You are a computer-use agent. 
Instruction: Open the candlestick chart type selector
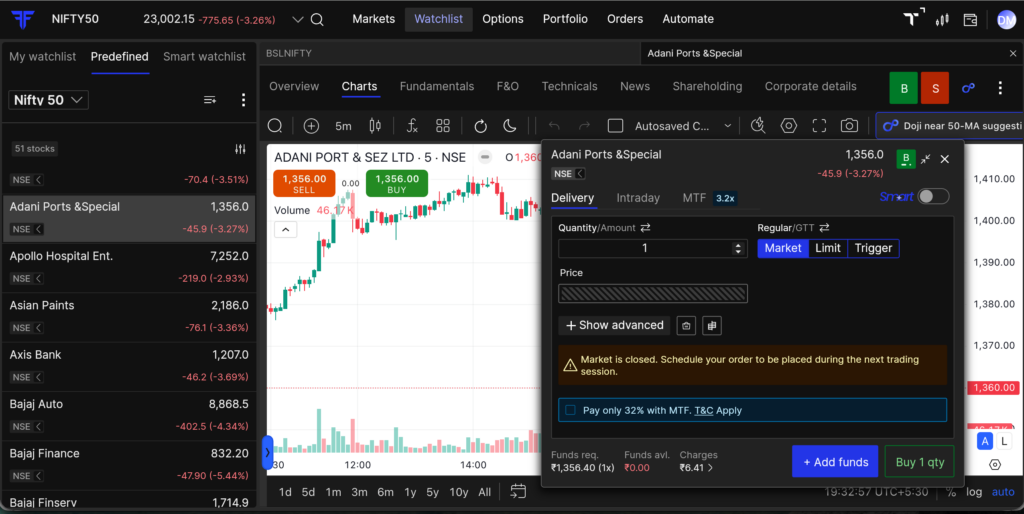coord(376,125)
